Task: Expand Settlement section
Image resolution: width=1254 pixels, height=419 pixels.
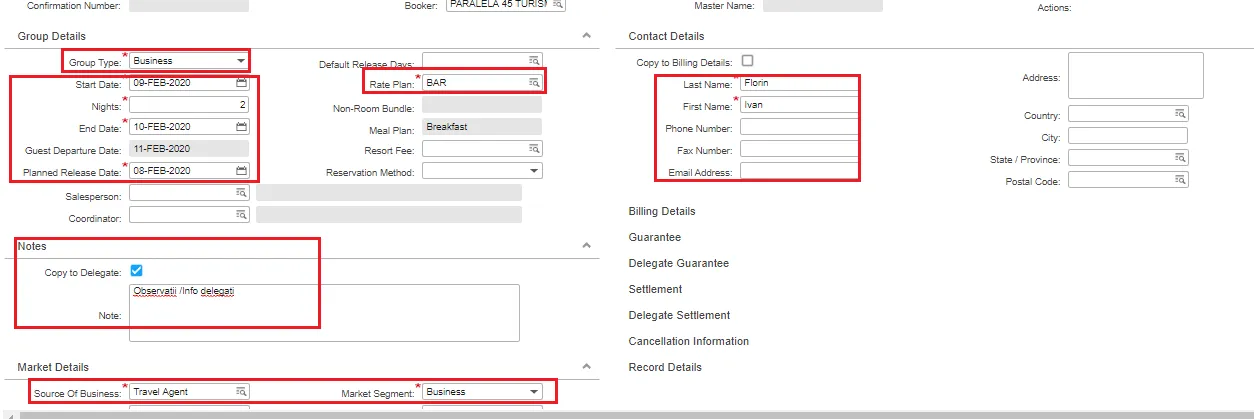Action: tap(656, 289)
